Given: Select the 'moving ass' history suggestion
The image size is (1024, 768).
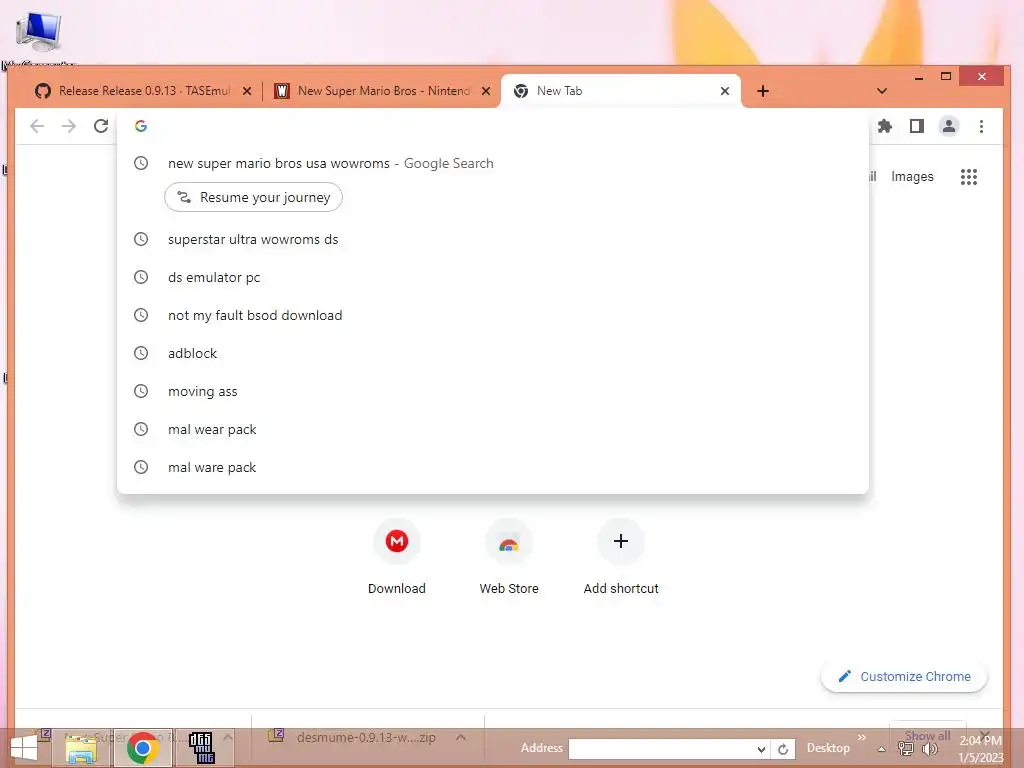Looking at the screenshot, I should pos(492,391).
